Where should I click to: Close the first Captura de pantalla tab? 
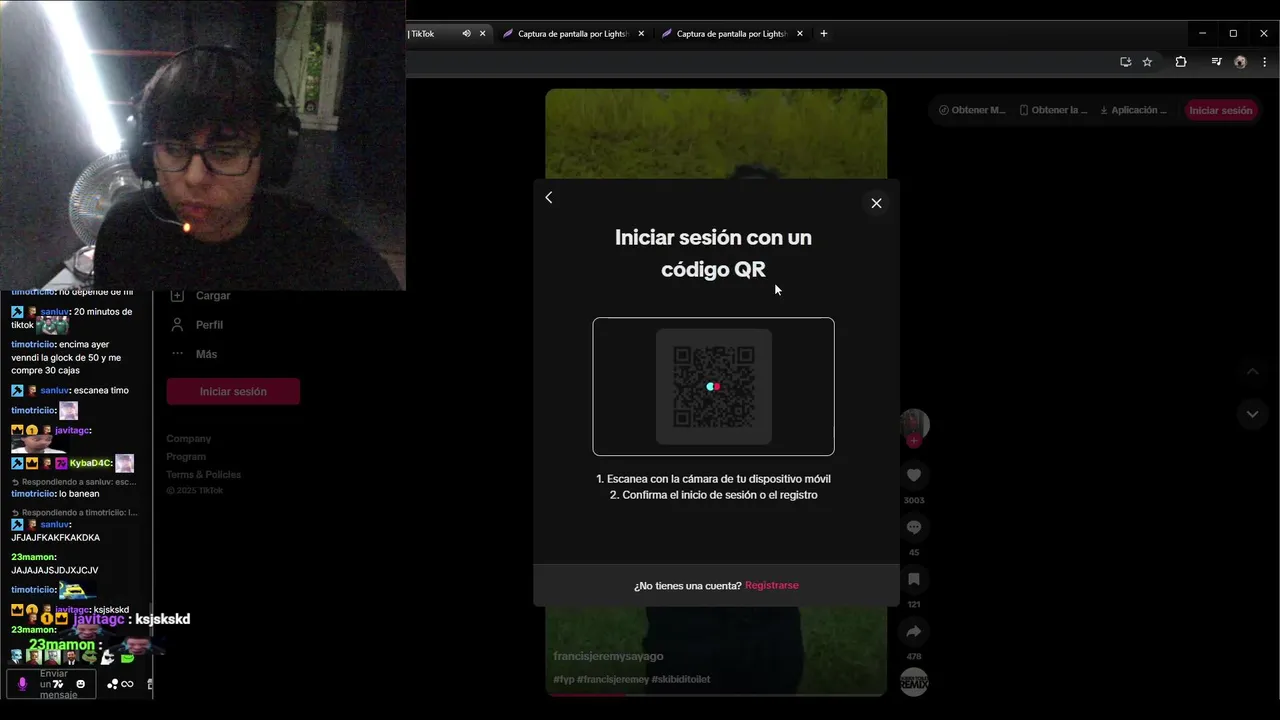(641, 33)
